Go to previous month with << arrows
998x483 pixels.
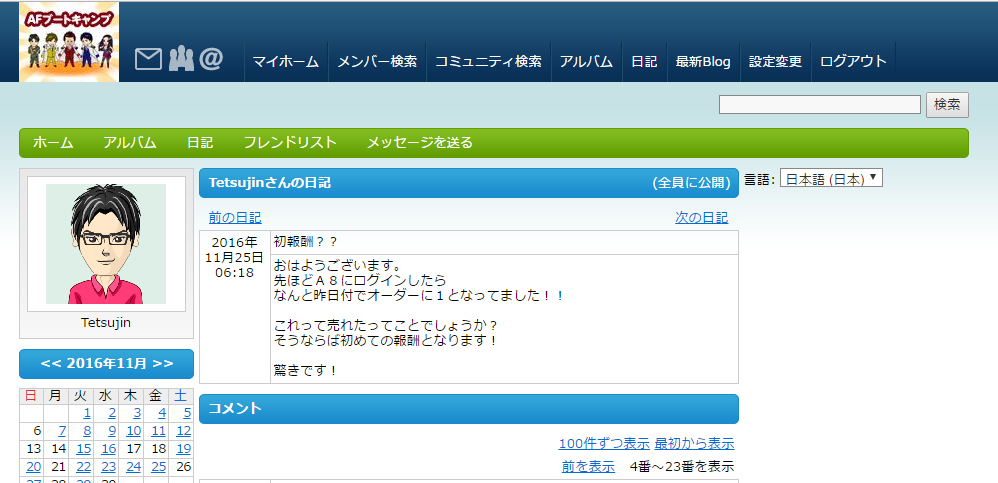(52, 364)
